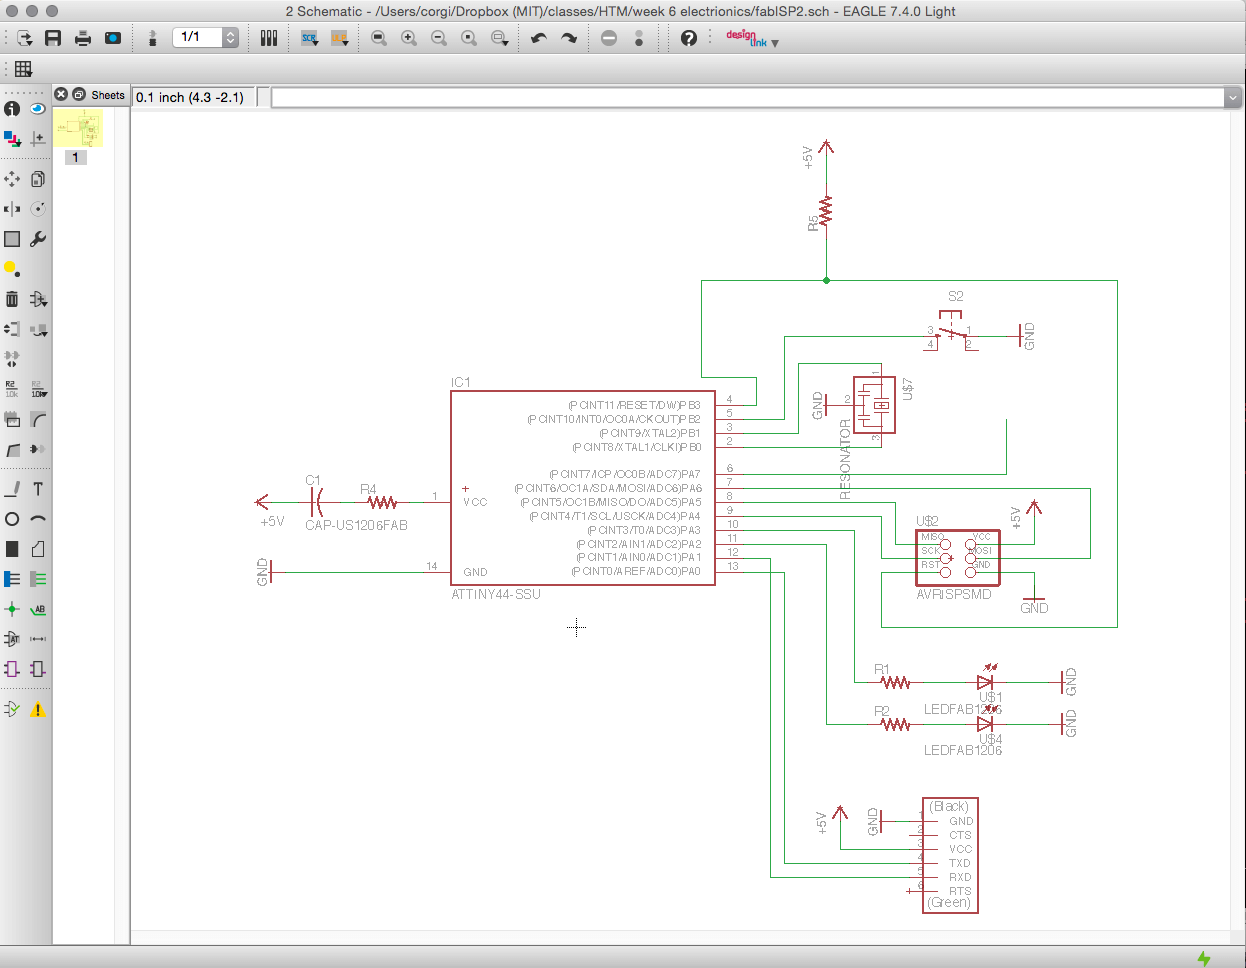The width and height of the screenshot is (1246, 968).
Task: Select the Arc drawing tool
Action: (x=38, y=519)
